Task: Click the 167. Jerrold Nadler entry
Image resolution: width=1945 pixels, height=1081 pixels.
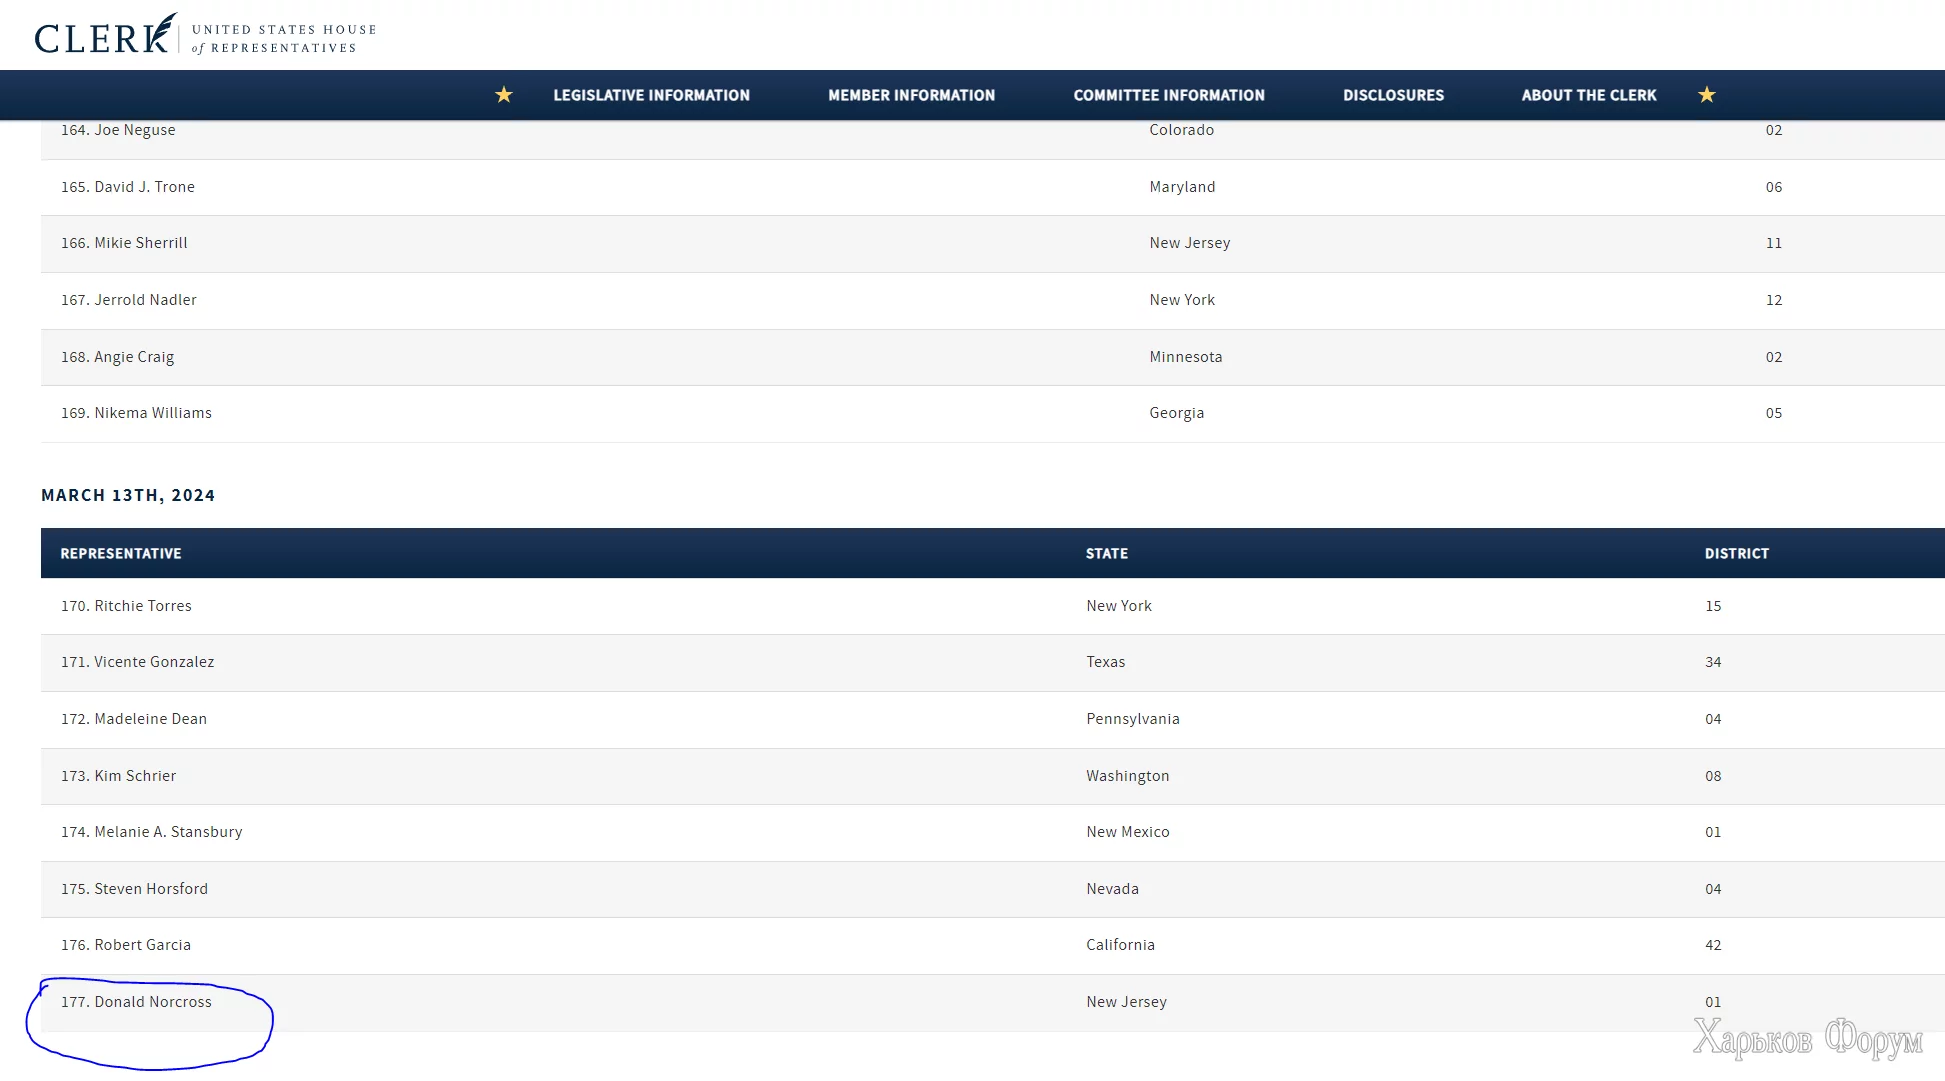Action: (128, 300)
